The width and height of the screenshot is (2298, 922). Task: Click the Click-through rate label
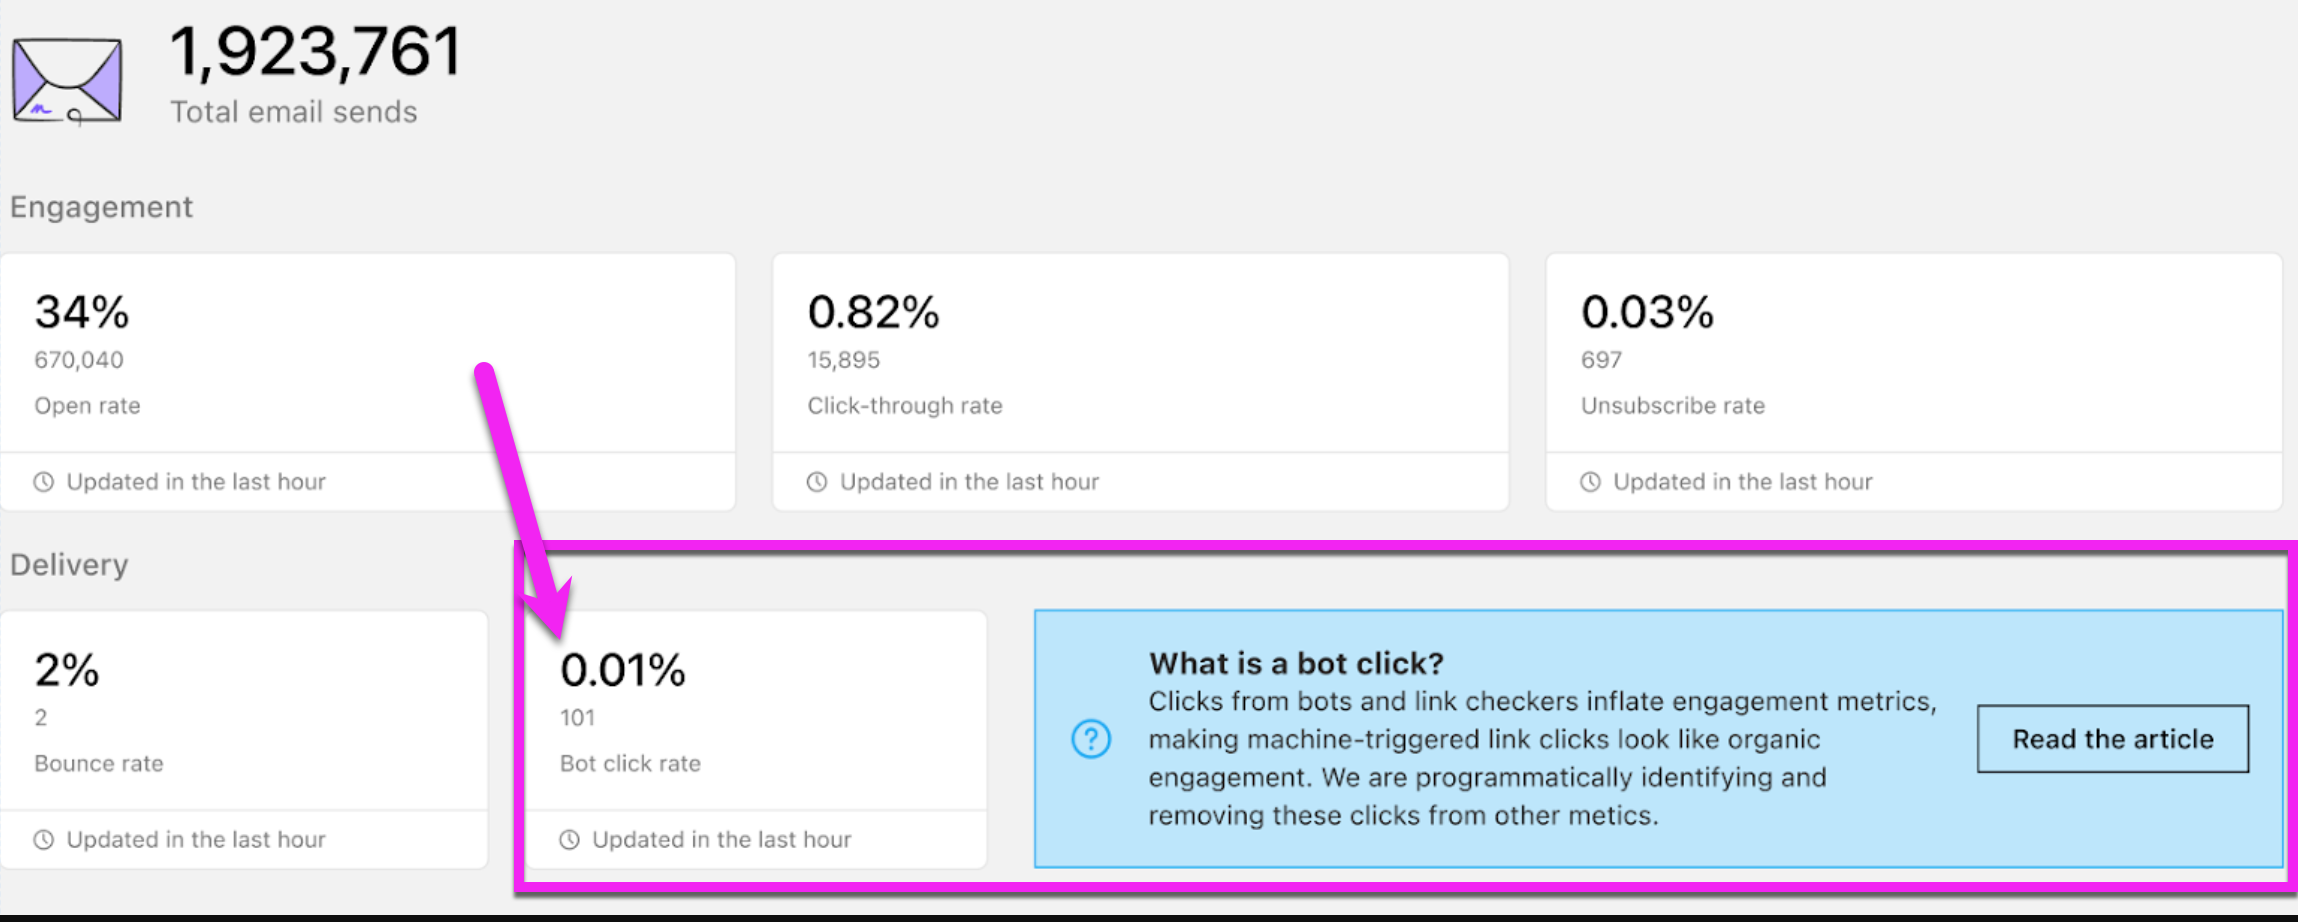click(903, 405)
